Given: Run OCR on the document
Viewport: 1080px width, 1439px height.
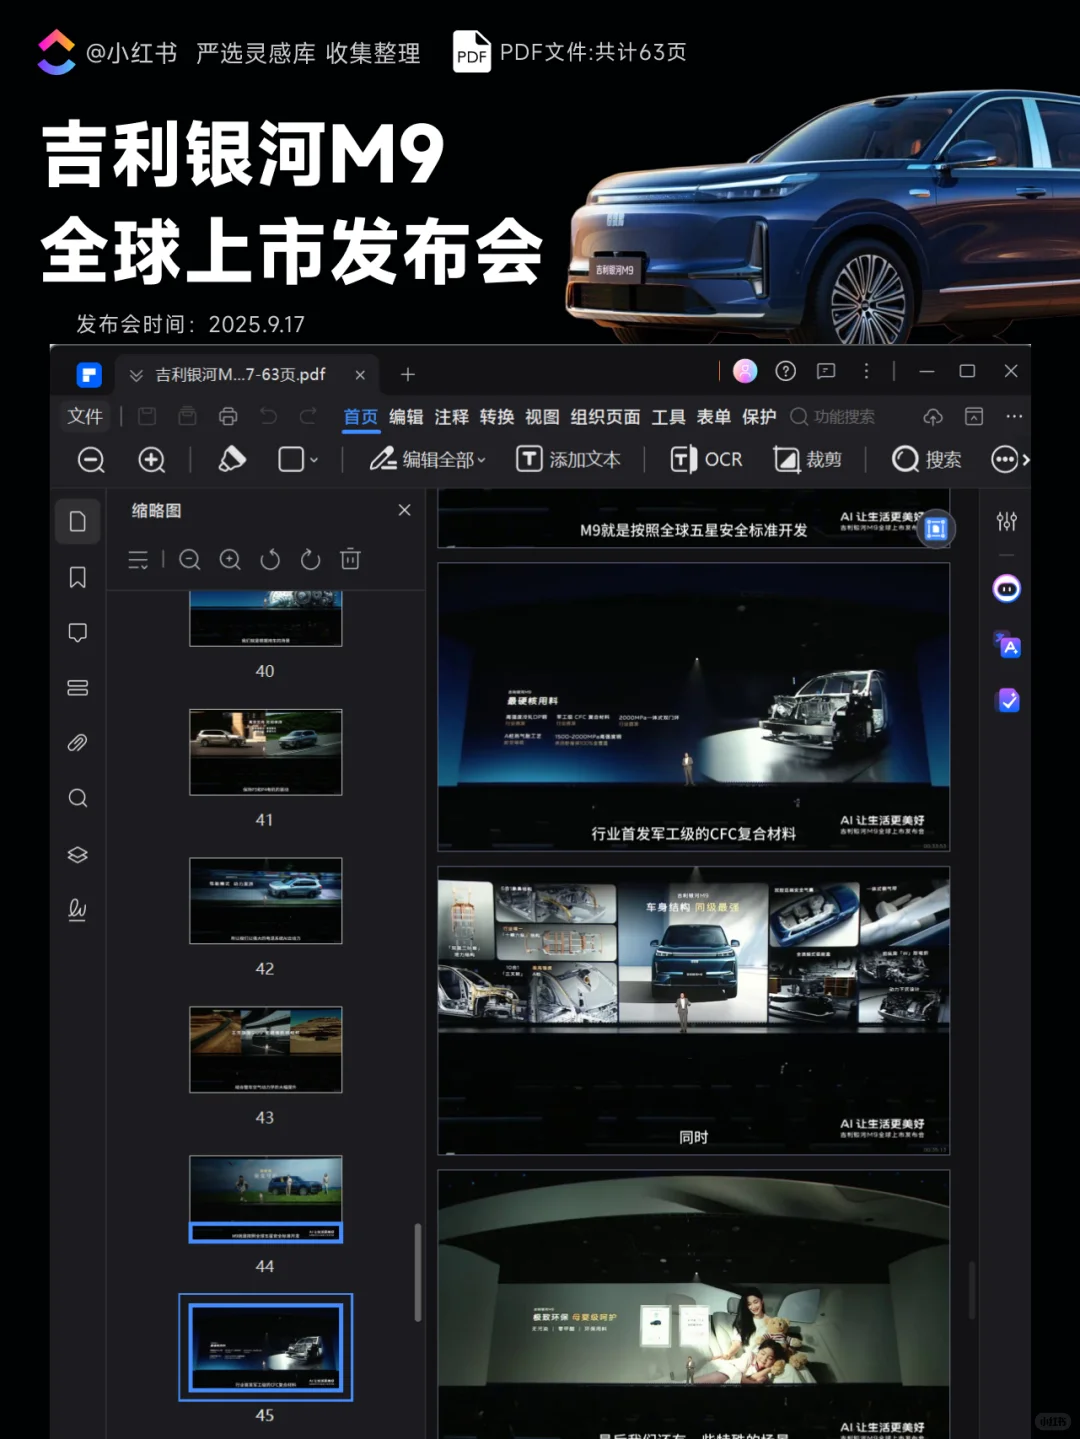Looking at the screenshot, I should pyautogui.click(x=706, y=459).
